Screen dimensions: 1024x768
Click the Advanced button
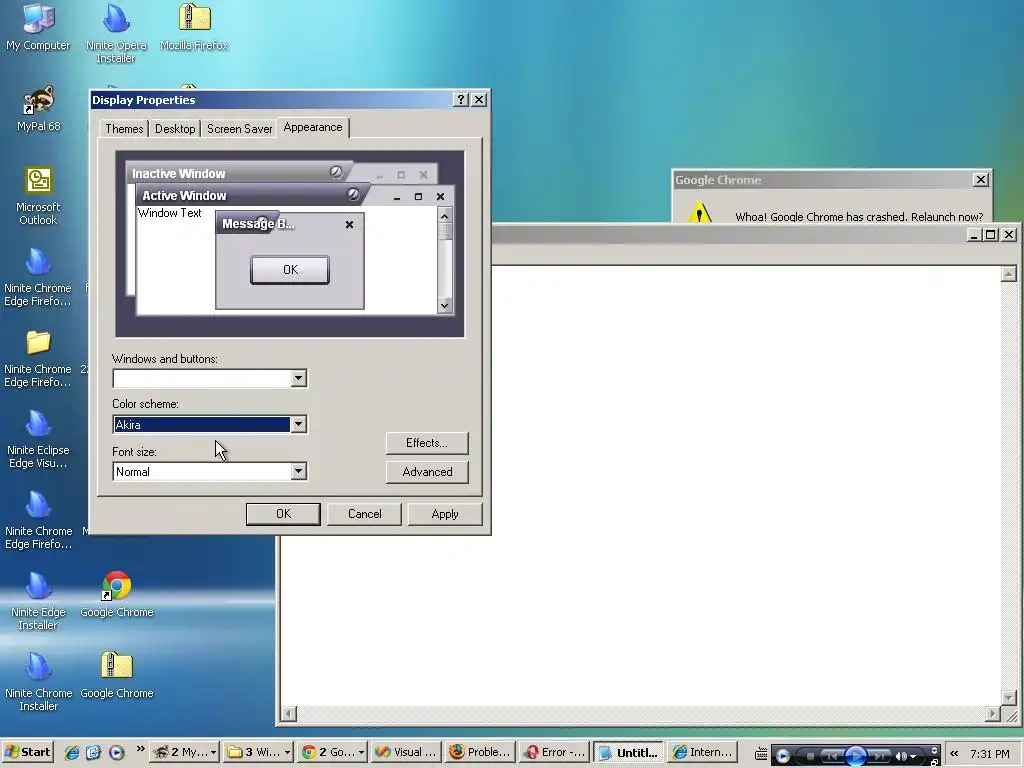427,472
